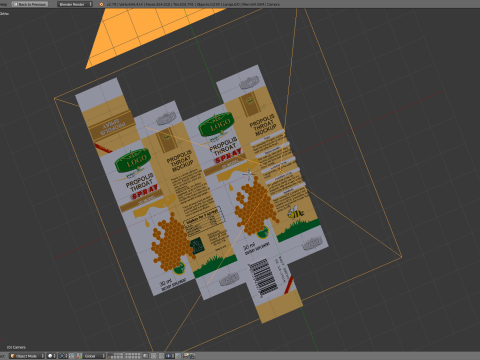Viewport: 480px width, 360px height.
Task: Toggle the 3D manipulator axes icon
Action: pos(79,356)
